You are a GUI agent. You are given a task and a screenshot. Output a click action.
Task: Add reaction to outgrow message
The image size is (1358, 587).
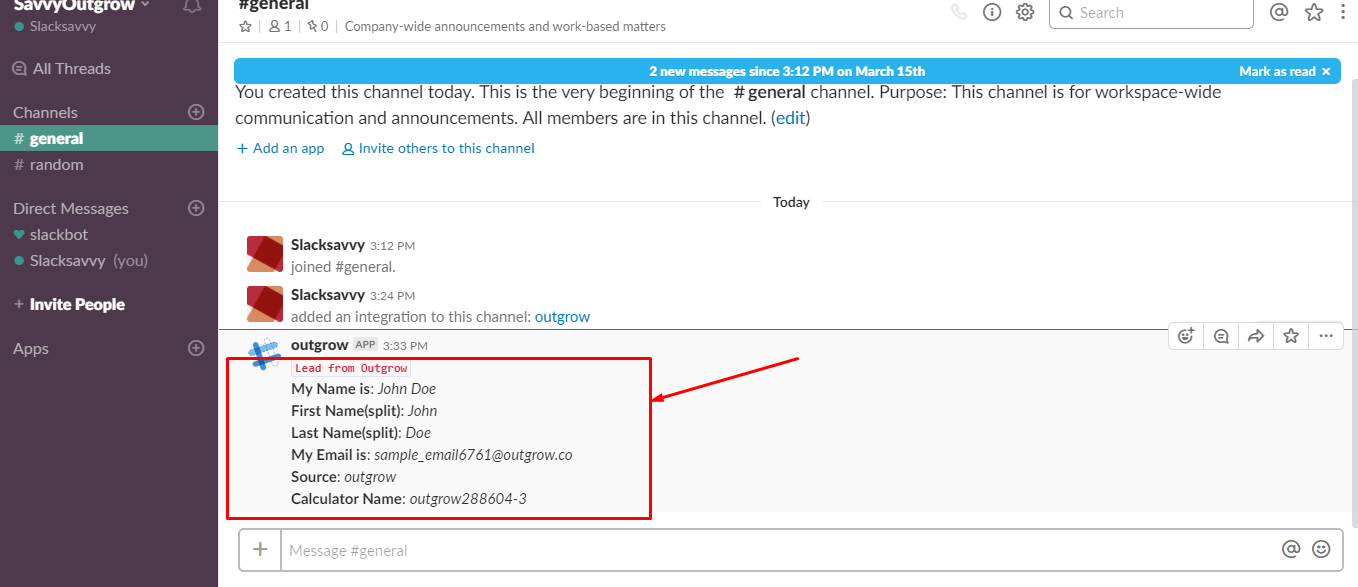click(x=1186, y=336)
